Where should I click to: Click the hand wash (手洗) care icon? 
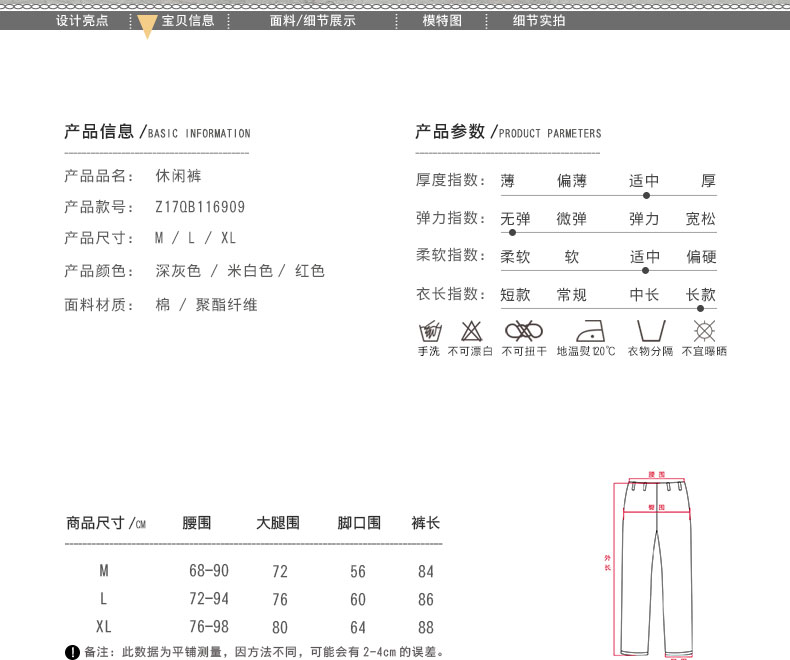pos(429,331)
